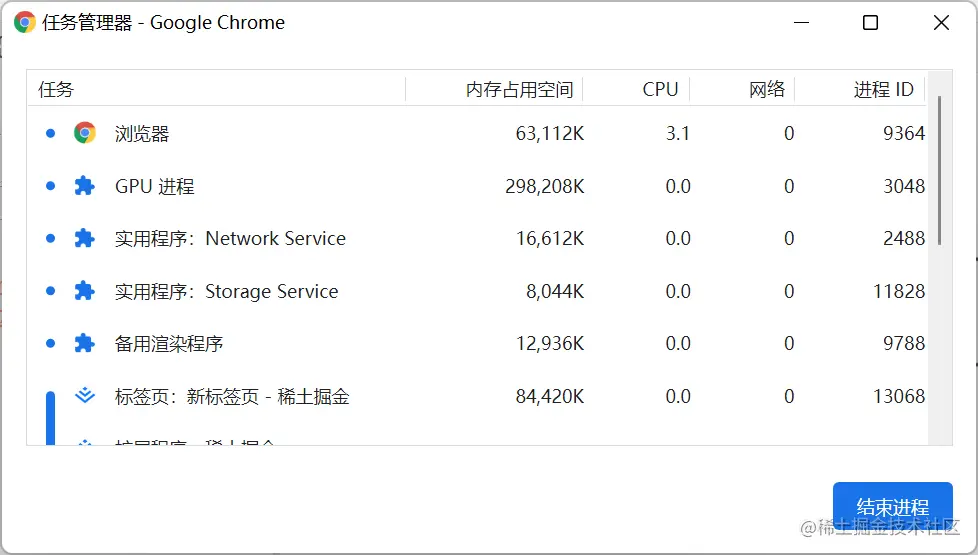Sort processes by 内存占用空间 column

tap(518, 89)
